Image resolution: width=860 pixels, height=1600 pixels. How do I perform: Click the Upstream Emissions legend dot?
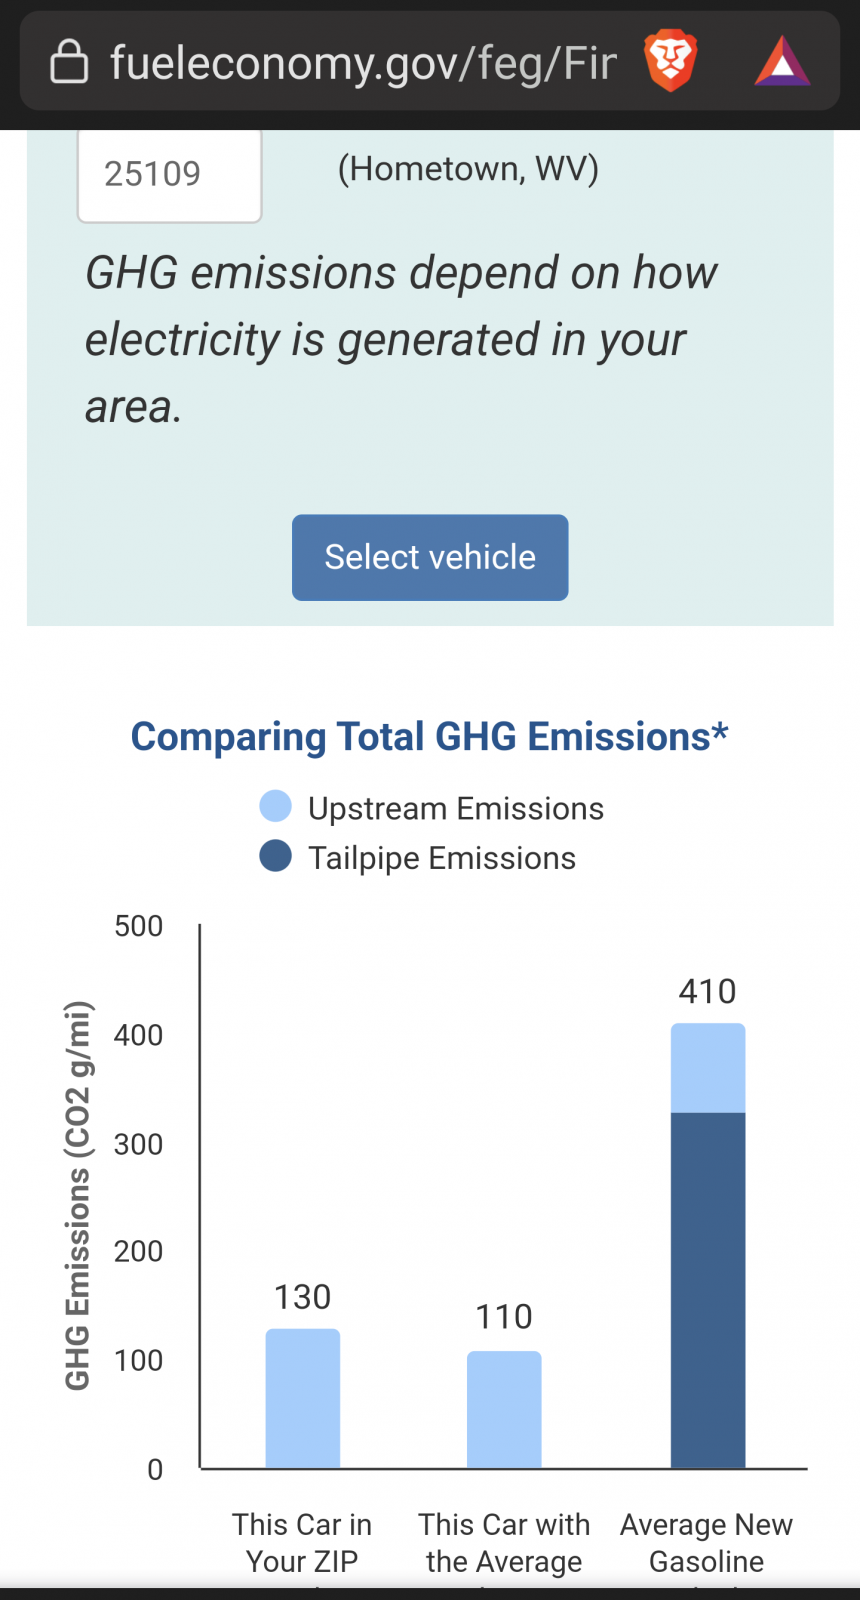tap(275, 806)
